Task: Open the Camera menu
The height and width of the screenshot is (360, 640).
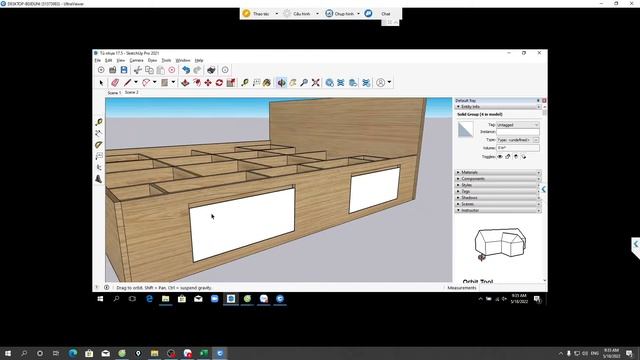Action: (136, 60)
